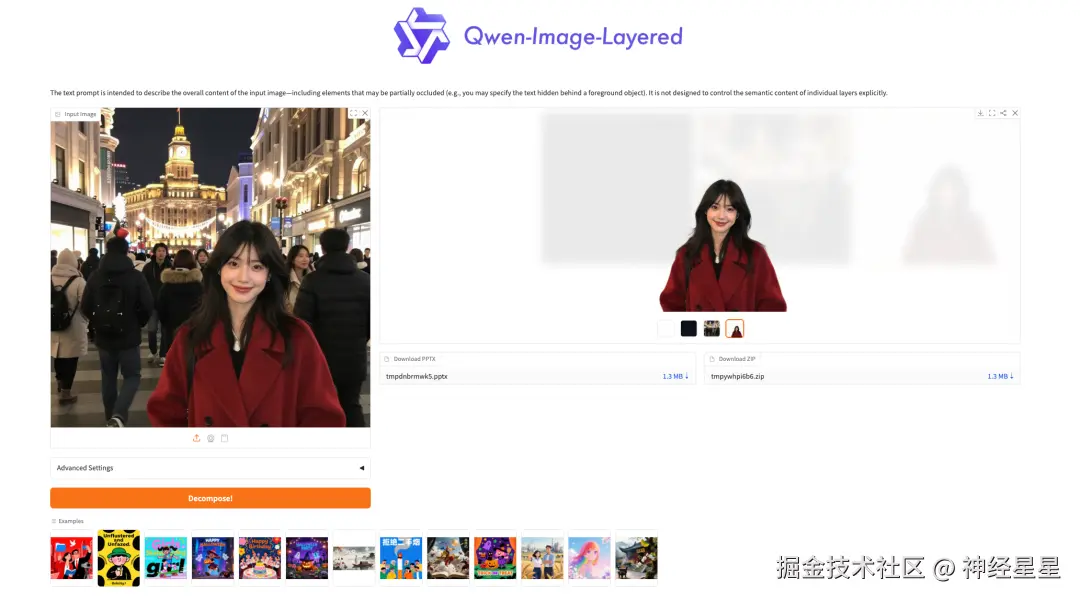Image resolution: width=1080 pixels, height=600 pixels.
Task: Click the tmpdnbrmwk5.pptx file name
Action: point(417,376)
